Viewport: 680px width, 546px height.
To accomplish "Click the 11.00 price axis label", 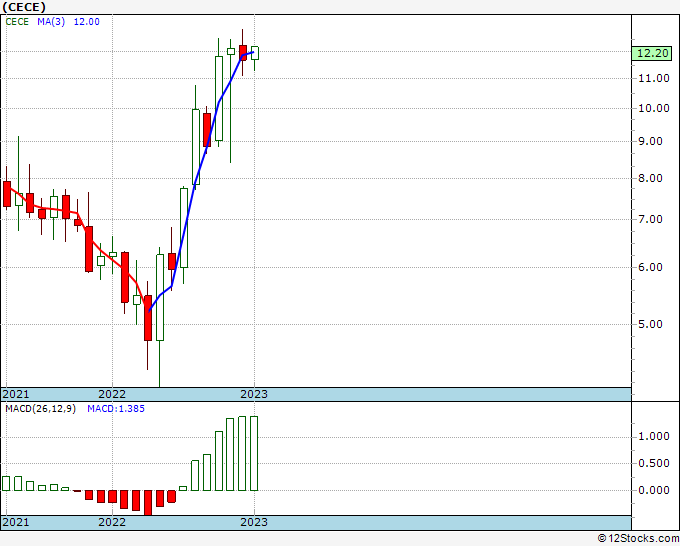I will (x=654, y=78).
